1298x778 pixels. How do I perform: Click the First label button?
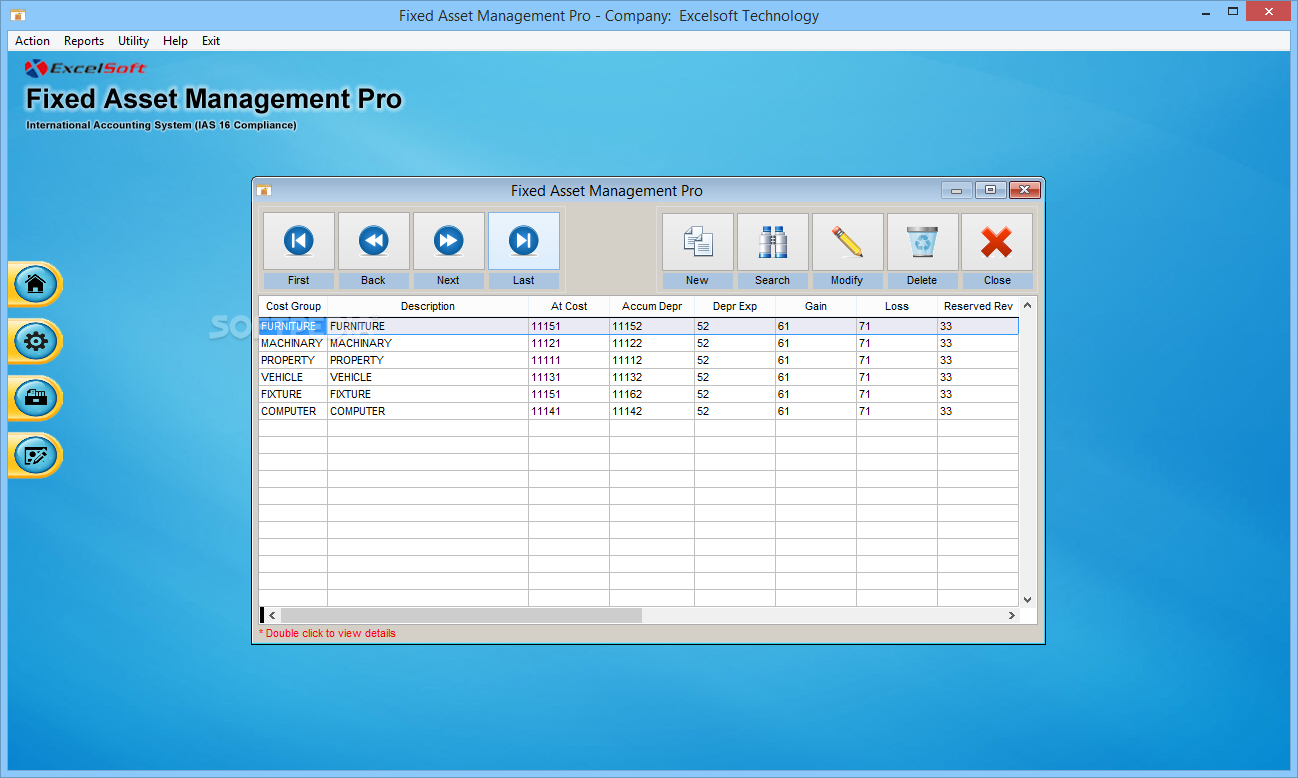299,280
